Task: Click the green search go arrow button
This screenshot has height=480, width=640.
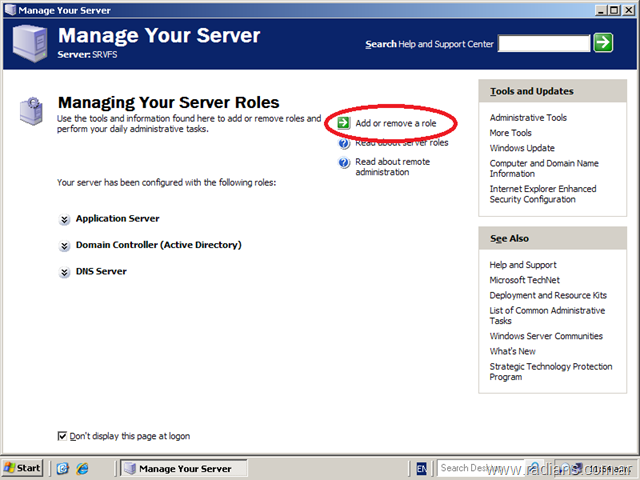Action: pyautogui.click(x=603, y=42)
